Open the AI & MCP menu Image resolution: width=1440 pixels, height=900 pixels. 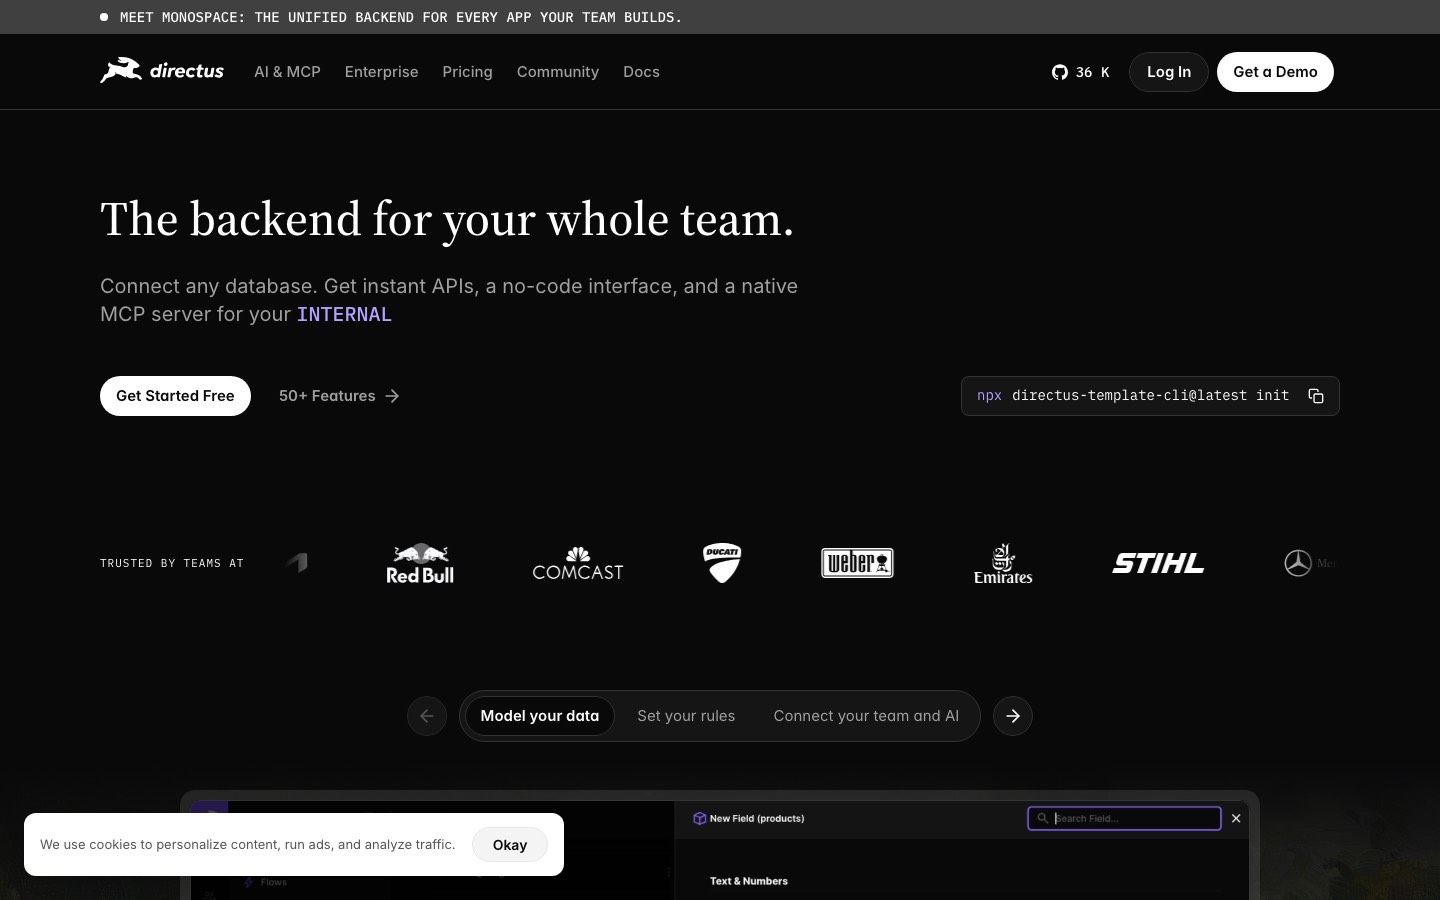pyautogui.click(x=287, y=72)
